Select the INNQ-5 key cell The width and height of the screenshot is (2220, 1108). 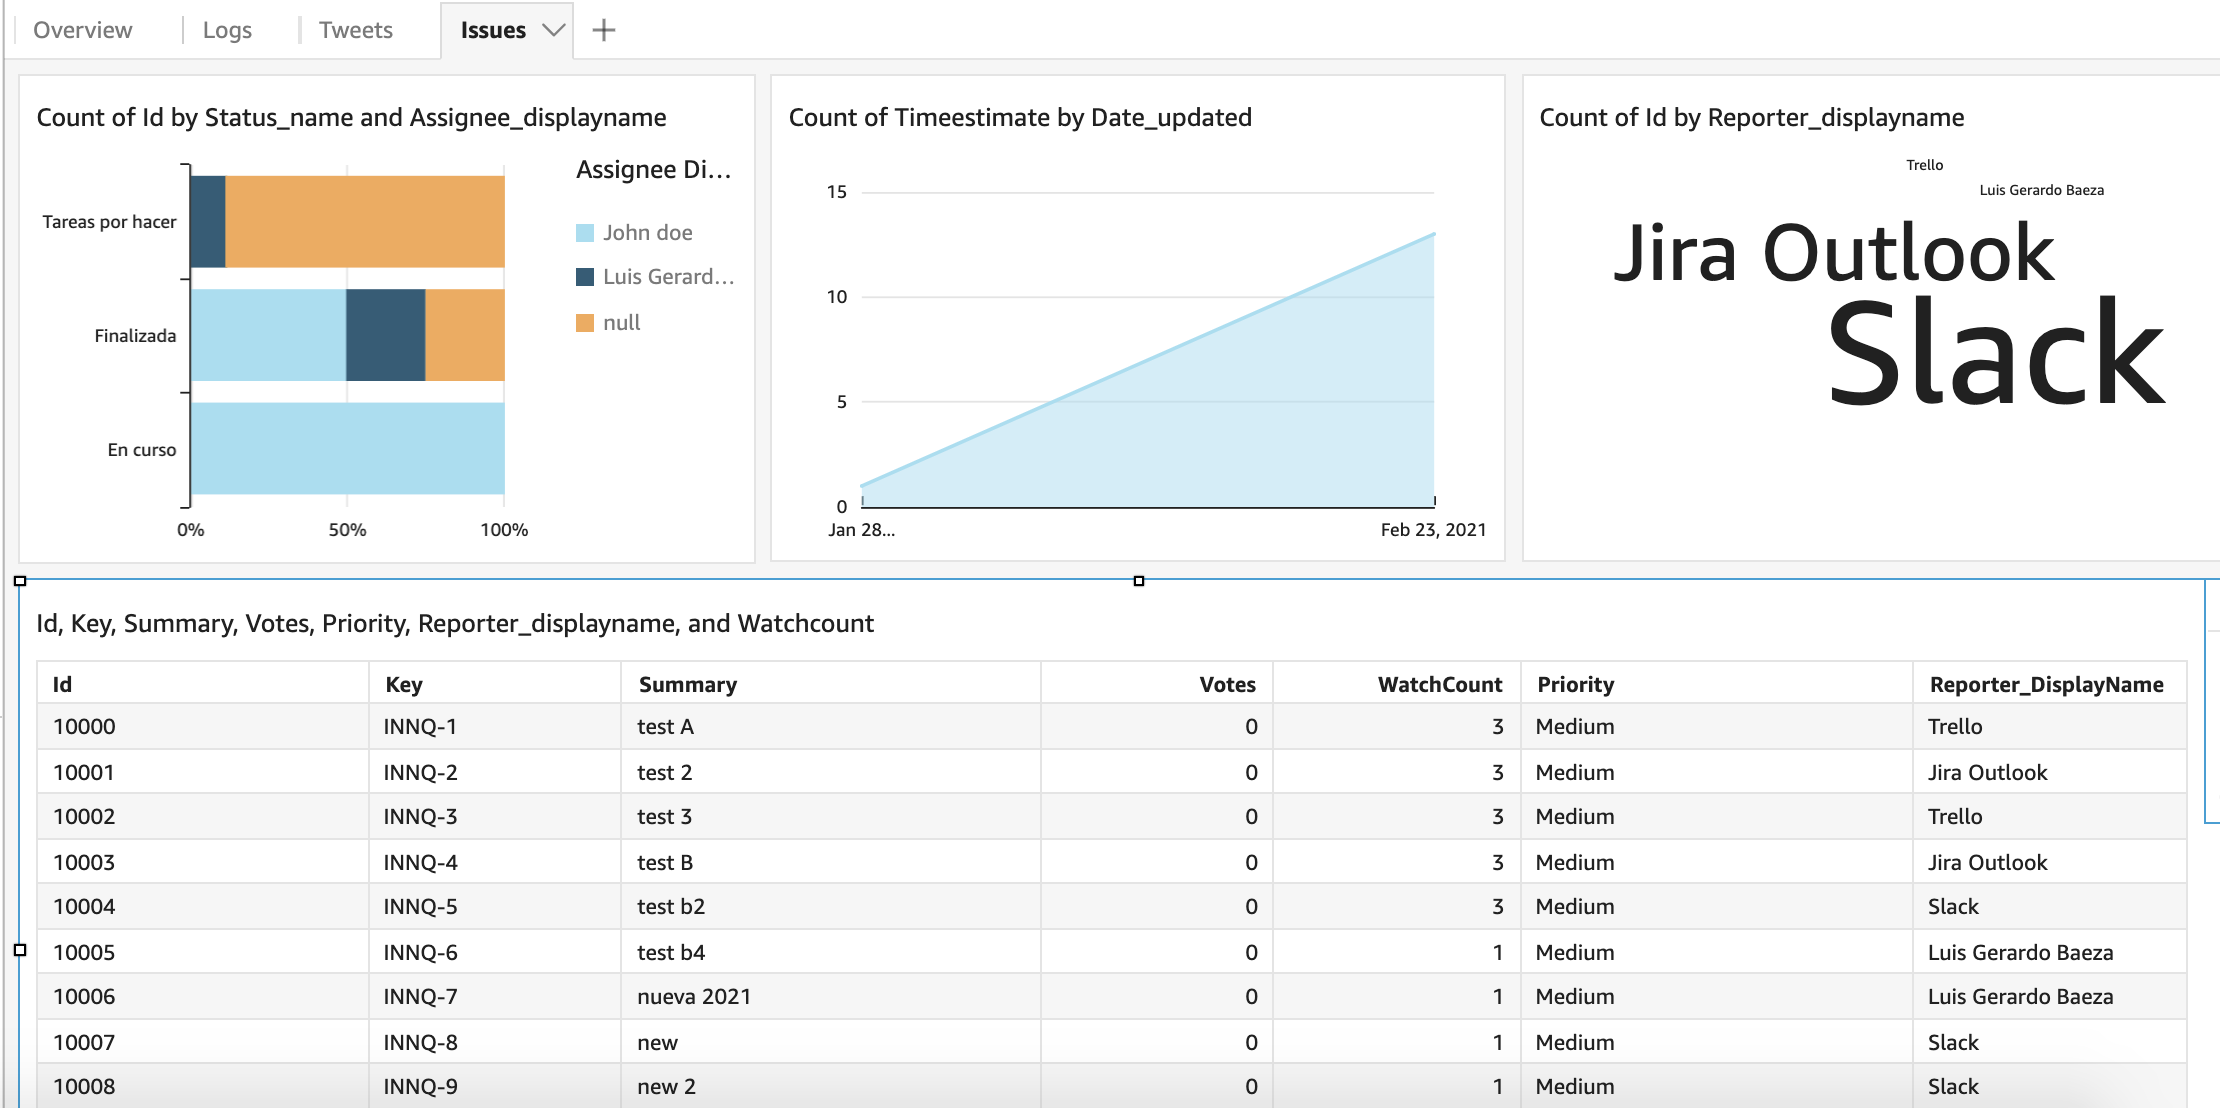pos(420,907)
